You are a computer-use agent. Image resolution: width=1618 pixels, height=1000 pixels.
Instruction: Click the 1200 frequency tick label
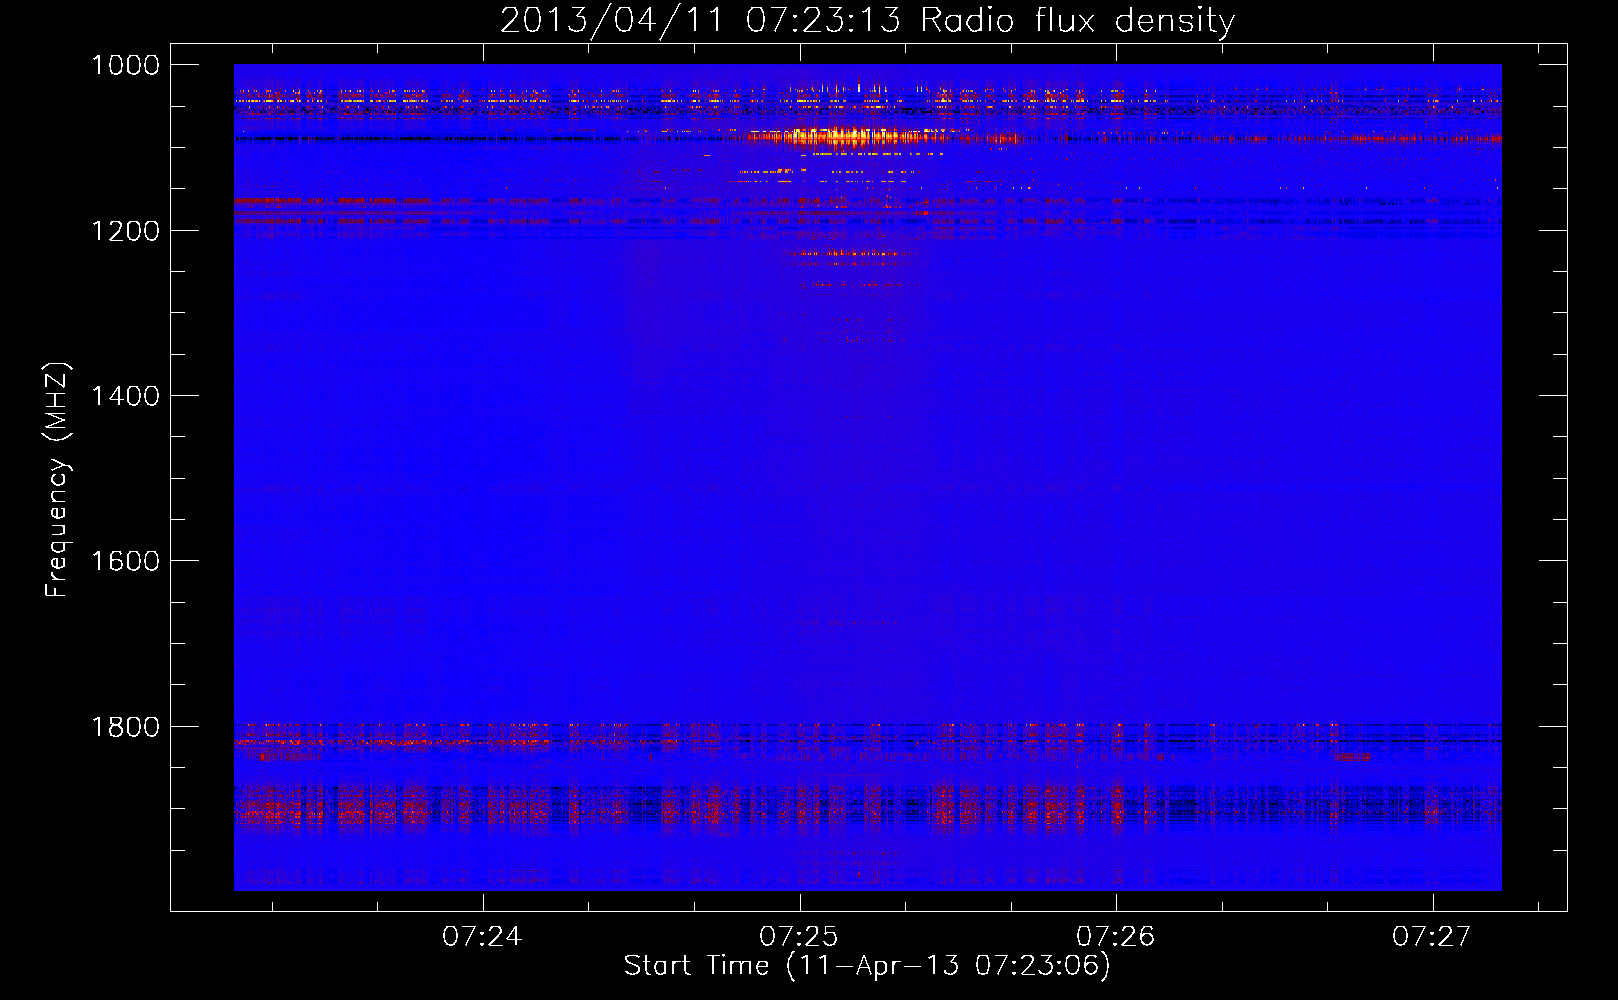[x=125, y=231]
